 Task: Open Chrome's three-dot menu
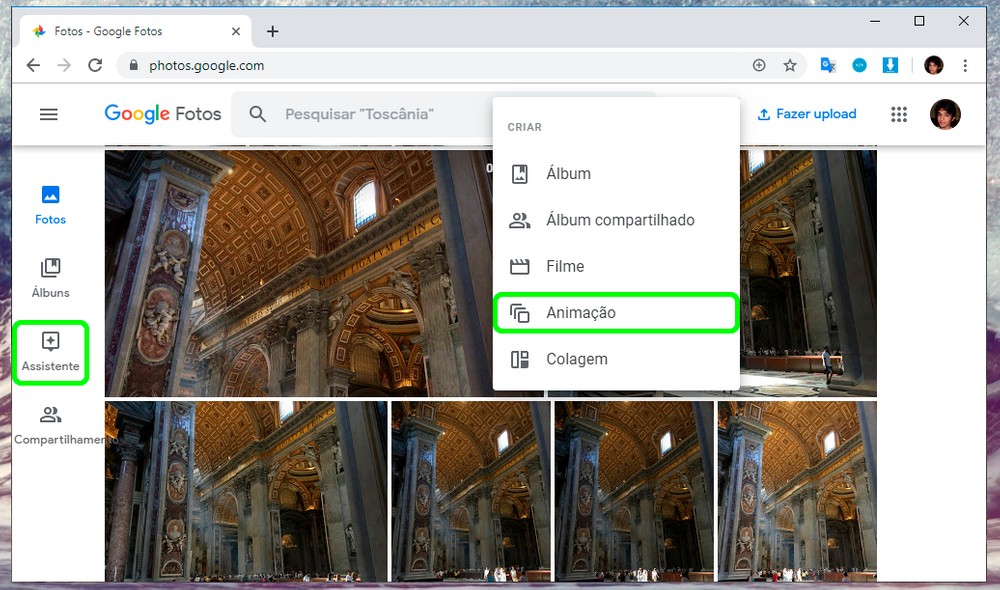point(965,65)
